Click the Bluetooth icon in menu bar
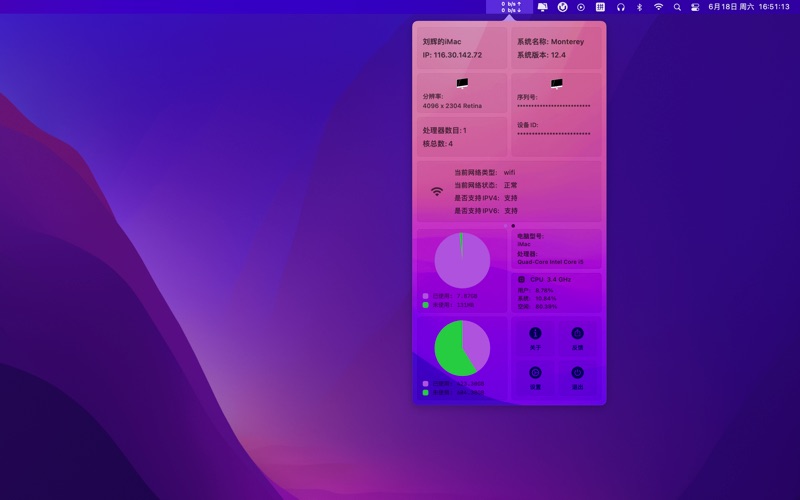The width and height of the screenshot is (800, 500). (x=640, y=7)
